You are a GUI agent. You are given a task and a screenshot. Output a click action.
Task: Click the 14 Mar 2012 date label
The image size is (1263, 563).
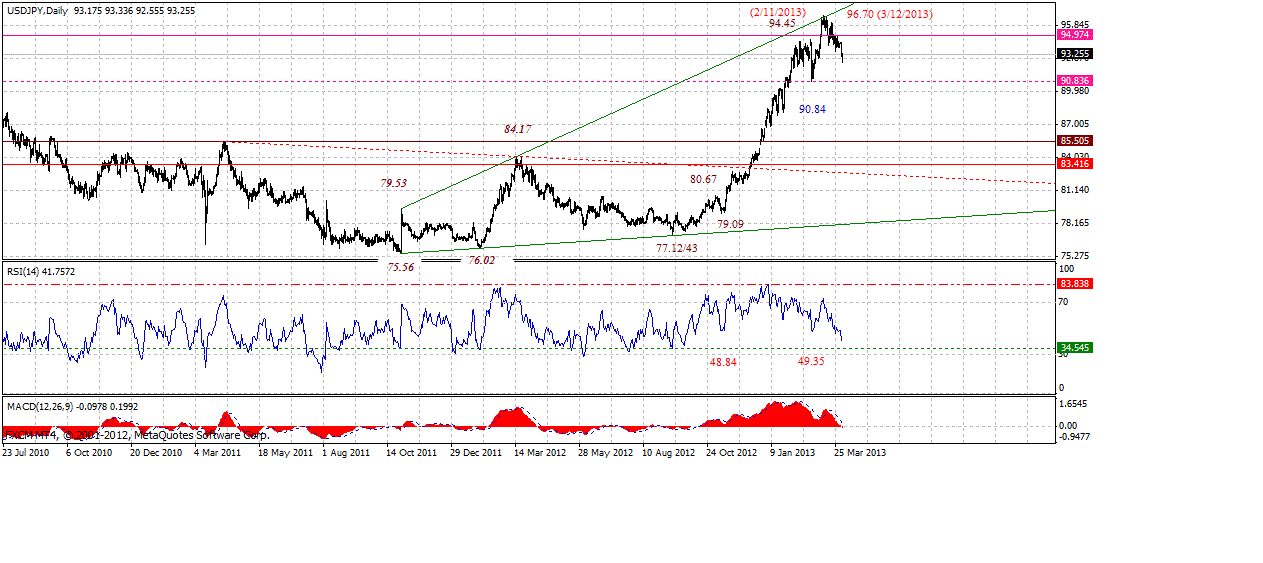(x=538, y=452)
